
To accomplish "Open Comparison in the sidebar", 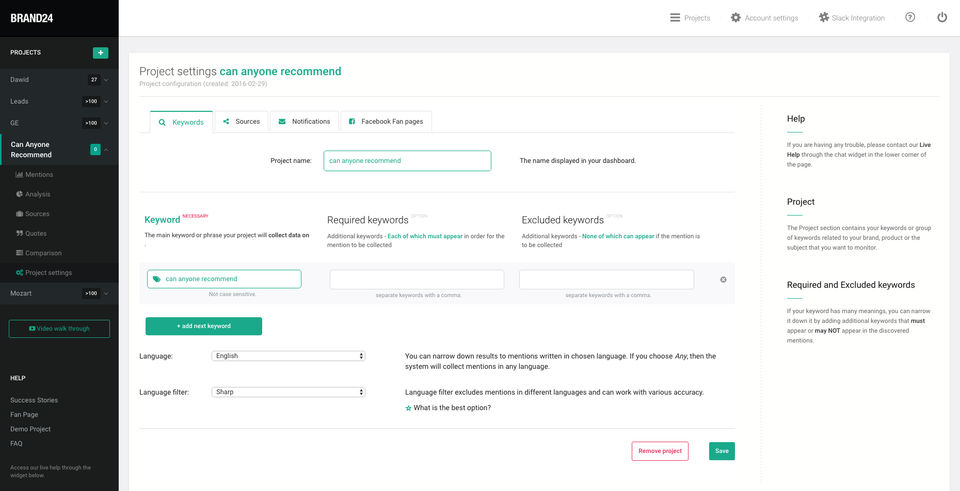I will [42, 253].
